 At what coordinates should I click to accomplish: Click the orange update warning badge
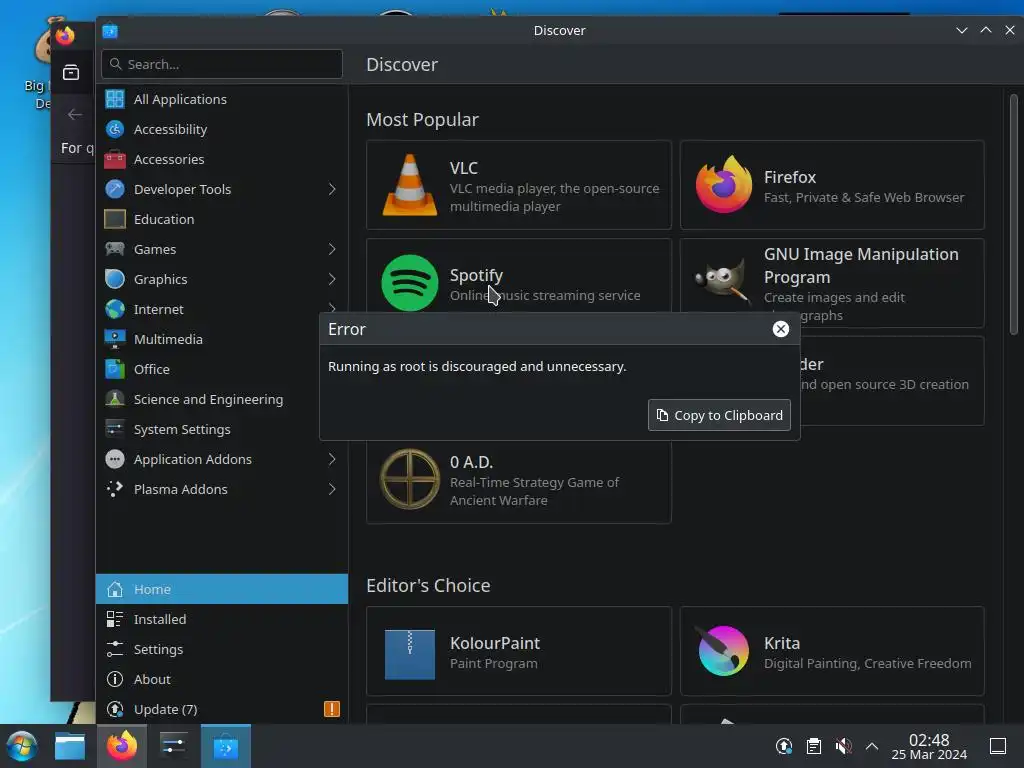coord(332,709)
